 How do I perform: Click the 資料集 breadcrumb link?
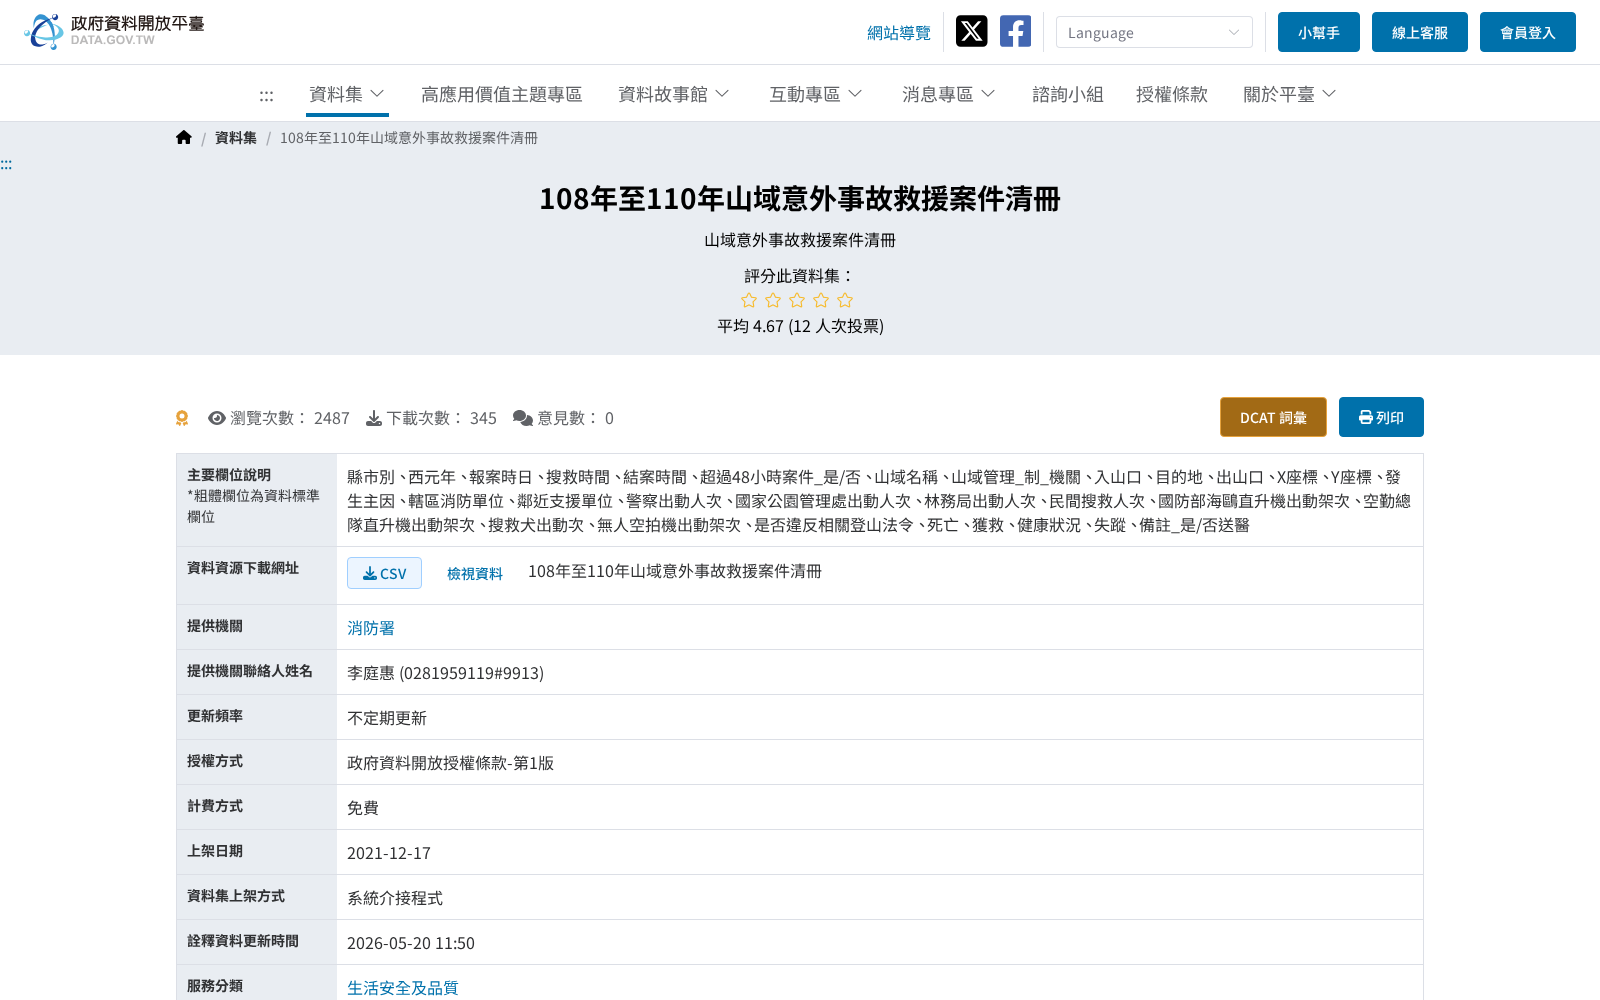(x=236, y=138)
